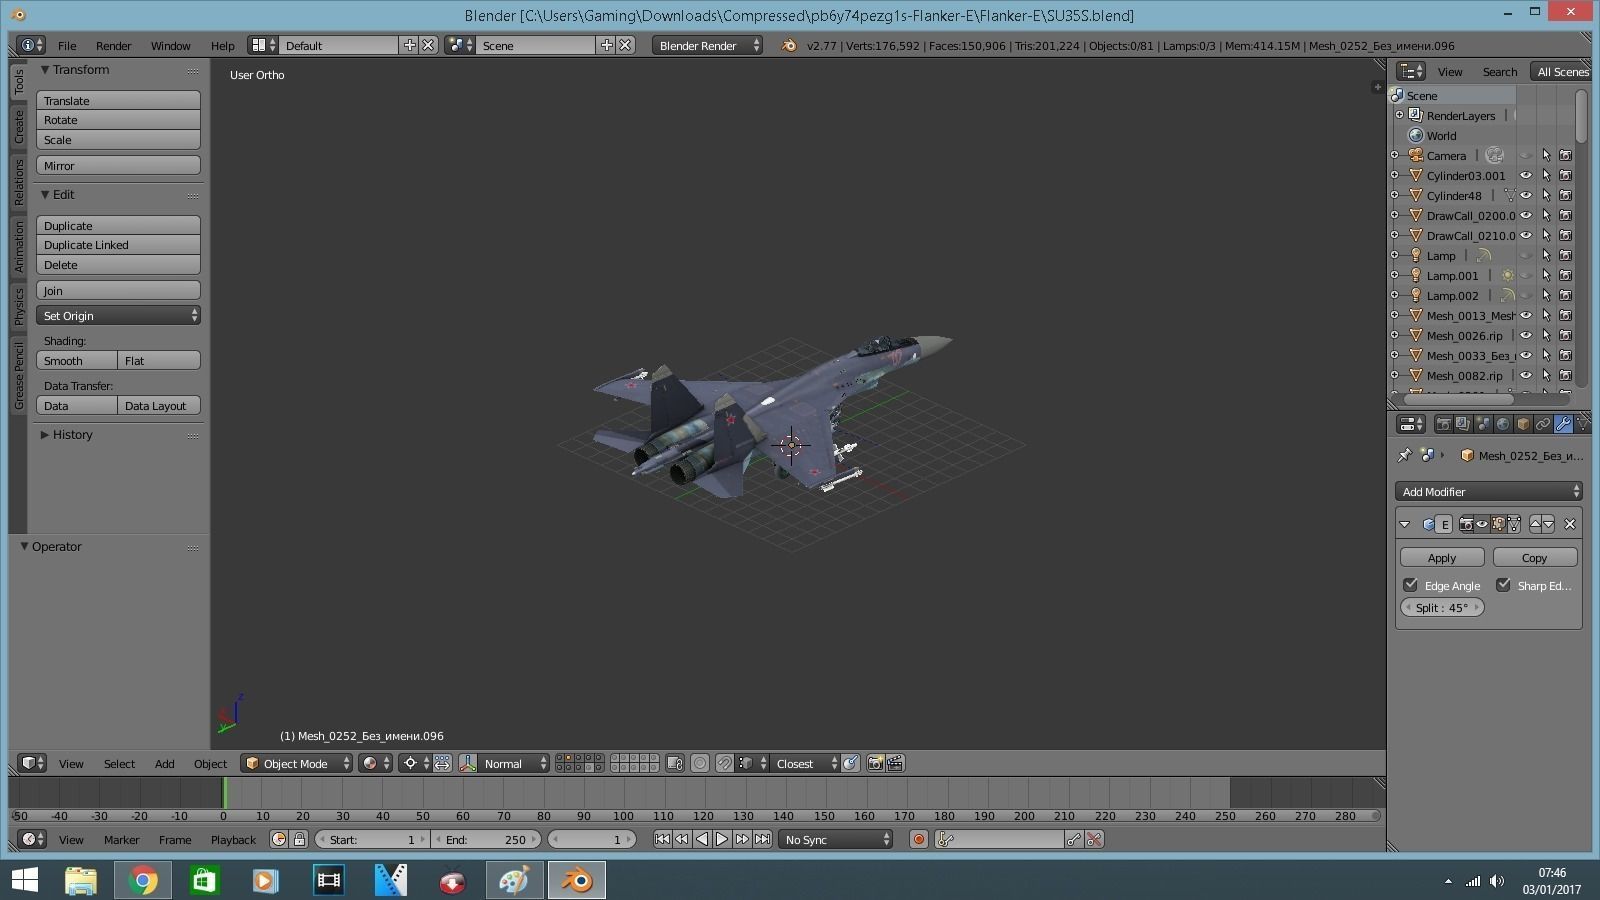The width and height of the screenshot is (1600, 900).
Task: Toggle renderability of Lamp.001
Action: point(1566,275)
